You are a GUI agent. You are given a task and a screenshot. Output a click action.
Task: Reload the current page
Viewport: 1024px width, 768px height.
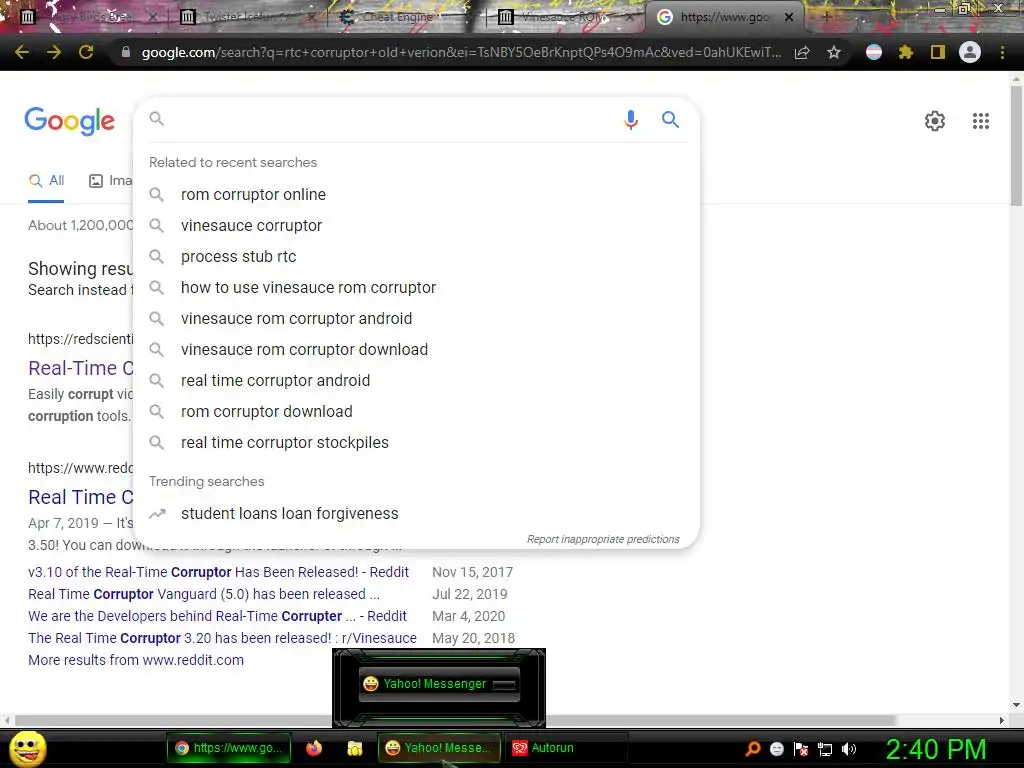pyautogui.click(x=86, y=52)
